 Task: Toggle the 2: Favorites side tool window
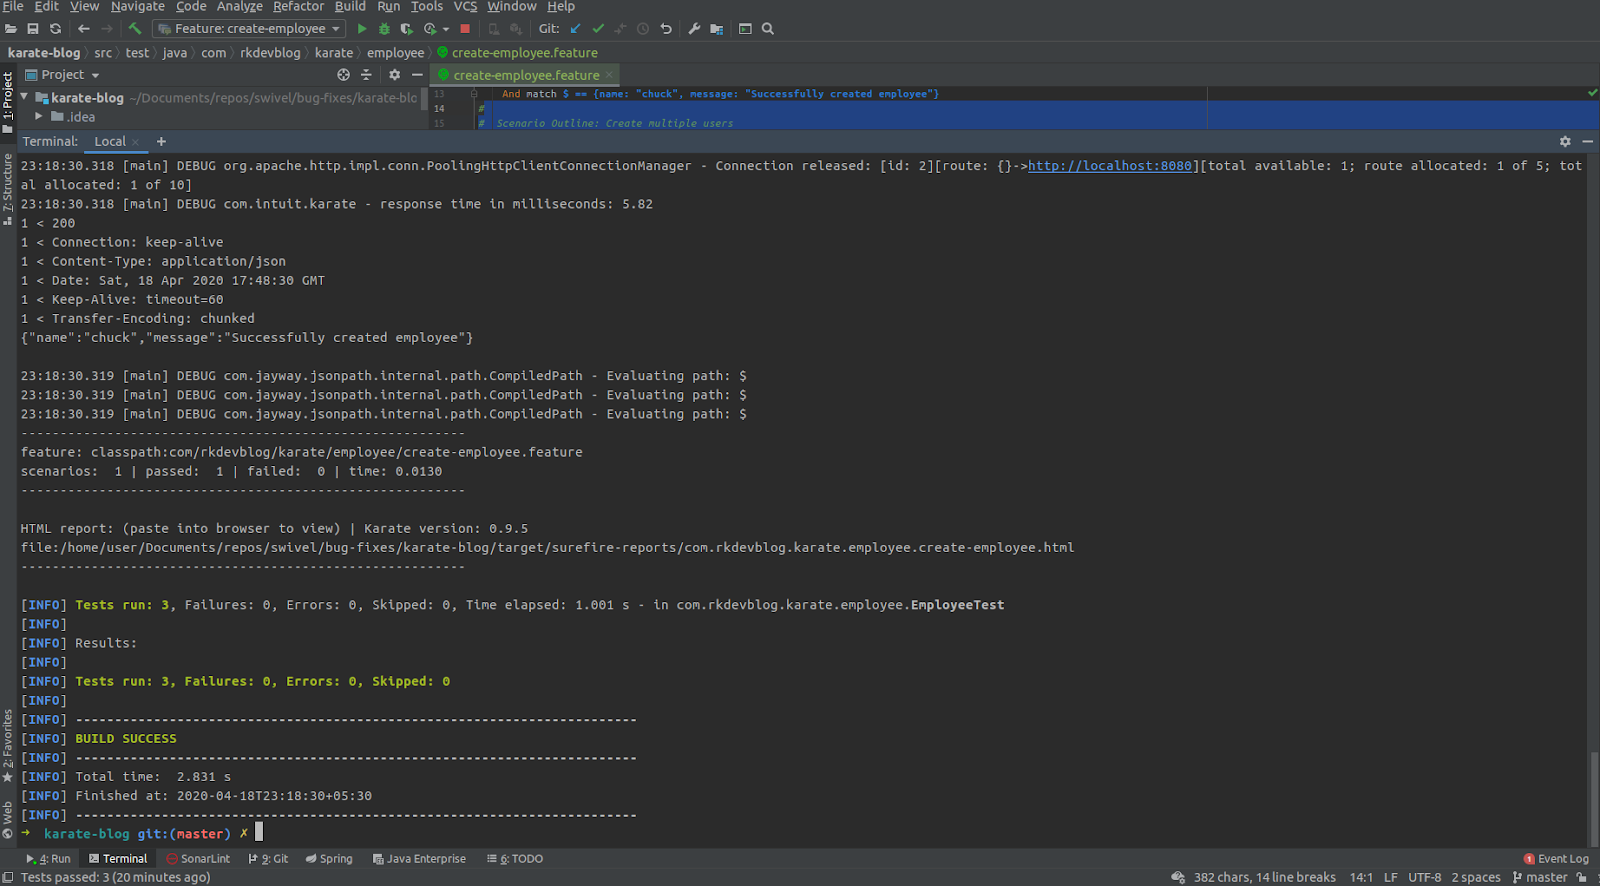[7, 745]
